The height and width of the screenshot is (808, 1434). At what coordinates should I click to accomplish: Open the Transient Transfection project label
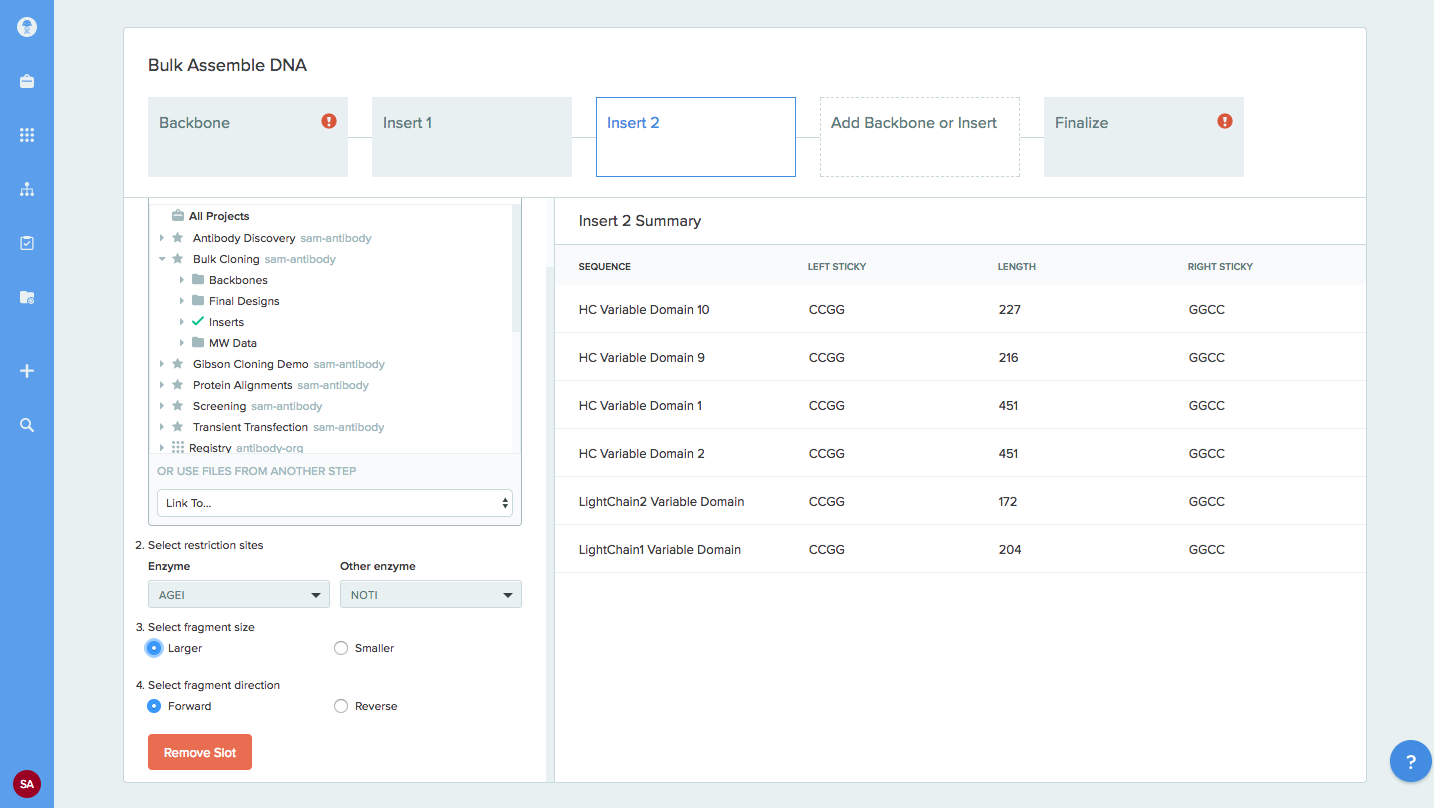tap(251, 427)
